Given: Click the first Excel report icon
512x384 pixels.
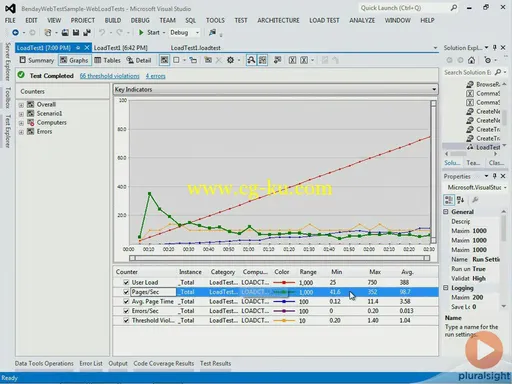Looking at the screenshot, I should (x=292, y=60).
